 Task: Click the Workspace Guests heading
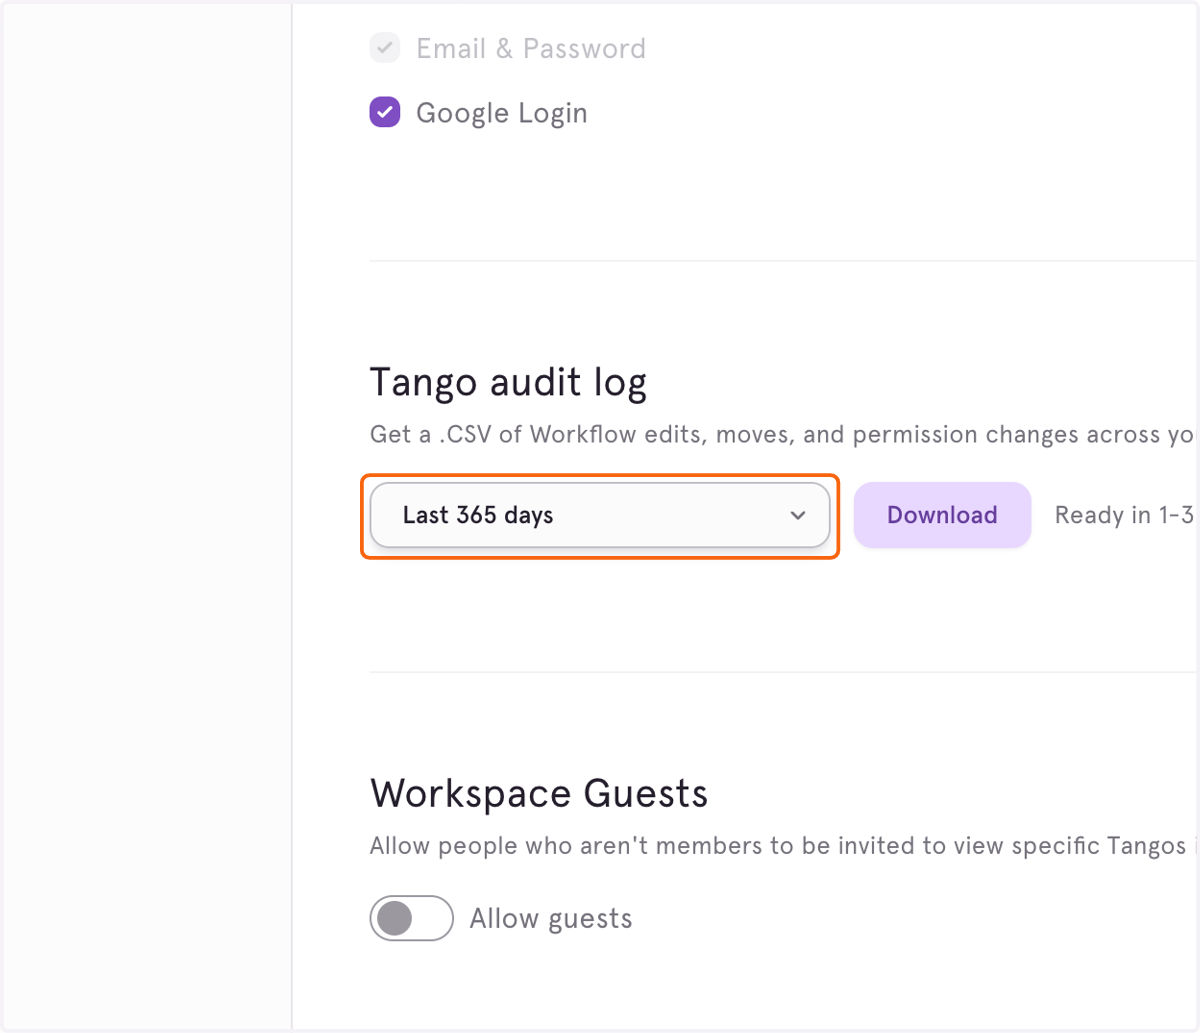[x=539, y=794]
